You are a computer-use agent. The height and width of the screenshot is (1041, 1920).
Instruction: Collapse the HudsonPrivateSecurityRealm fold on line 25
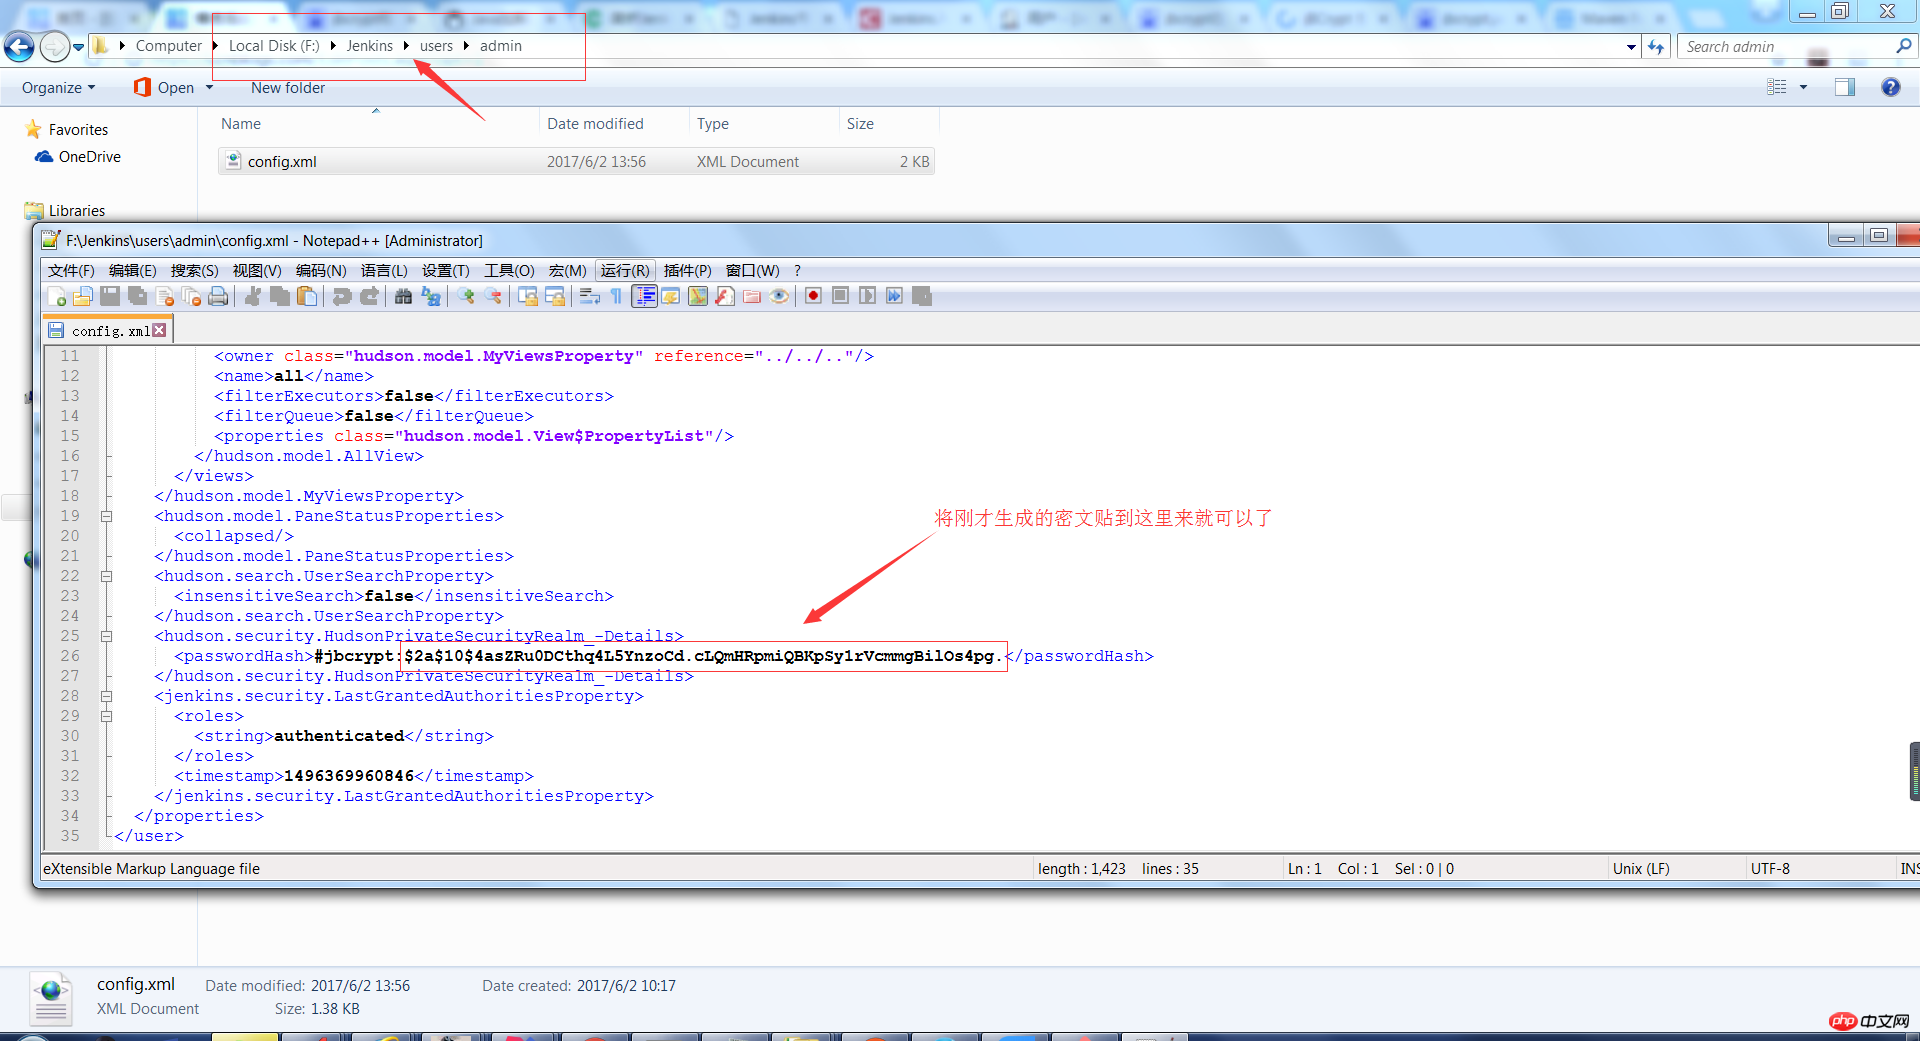(106, 637)
